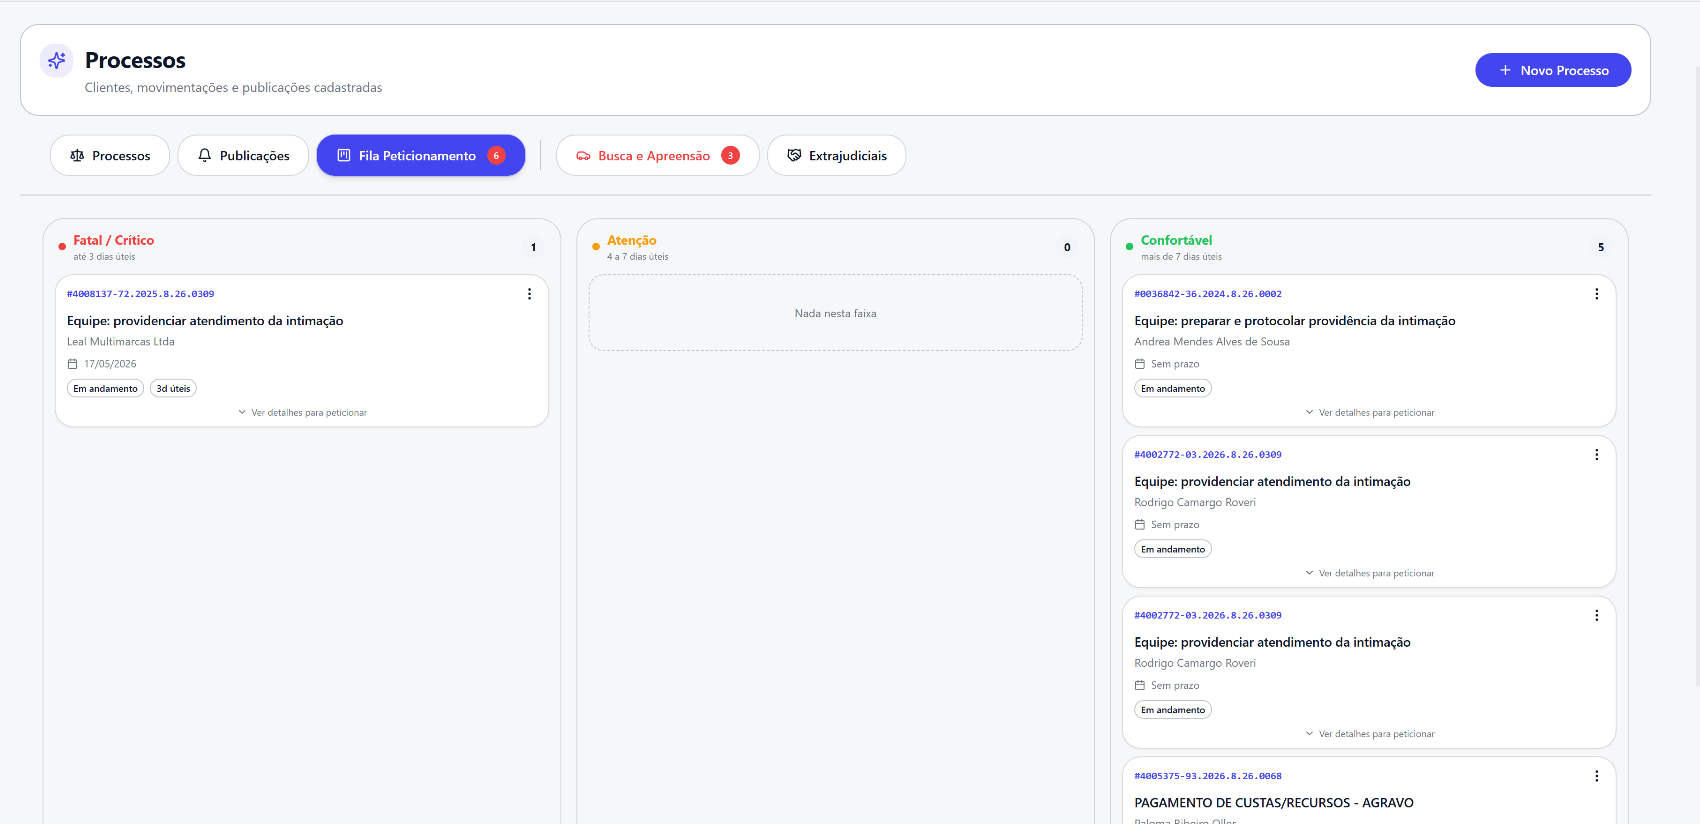This screenshot has height=824, width=1700.
Task: Click the count badge 5 in Confortável column
Action: (1600, 247)
